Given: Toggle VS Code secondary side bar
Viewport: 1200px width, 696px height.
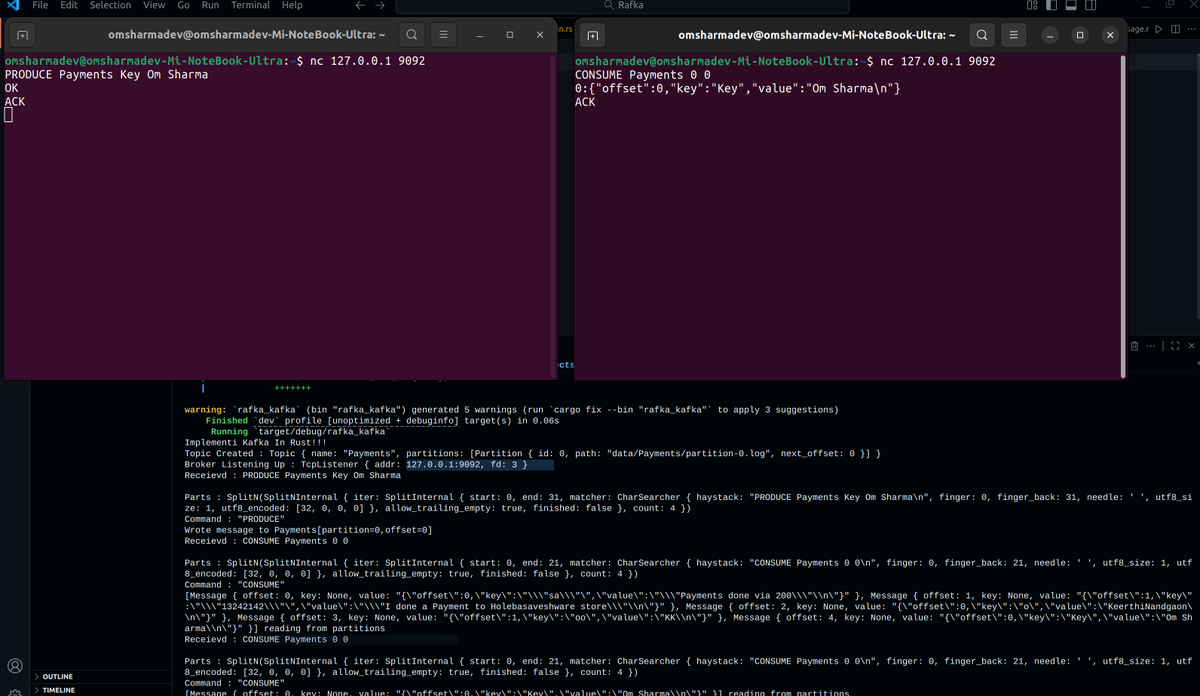Looking at the screenshot, I should click(1091, 5).
